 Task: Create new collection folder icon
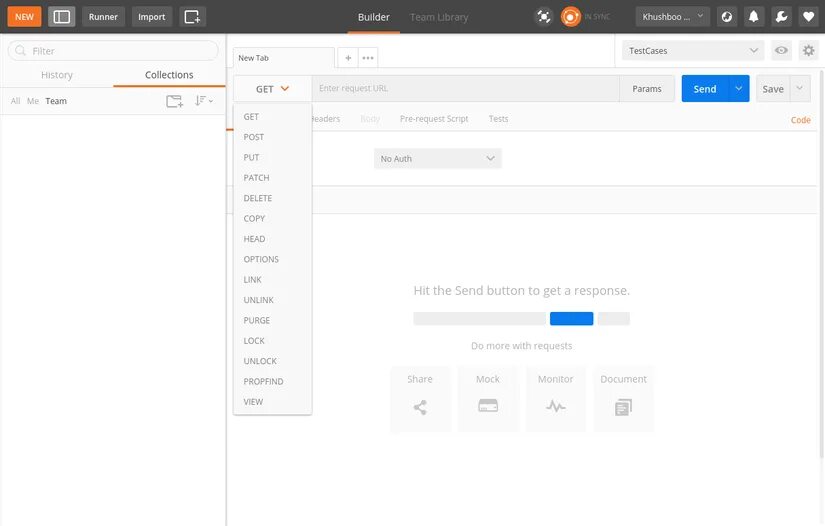(175, 101)
